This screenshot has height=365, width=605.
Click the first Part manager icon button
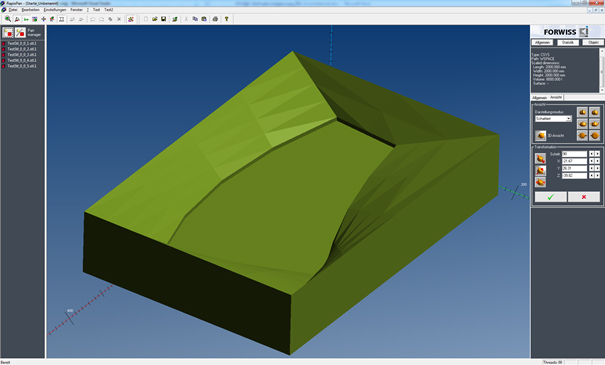click(x=8, y=33)
